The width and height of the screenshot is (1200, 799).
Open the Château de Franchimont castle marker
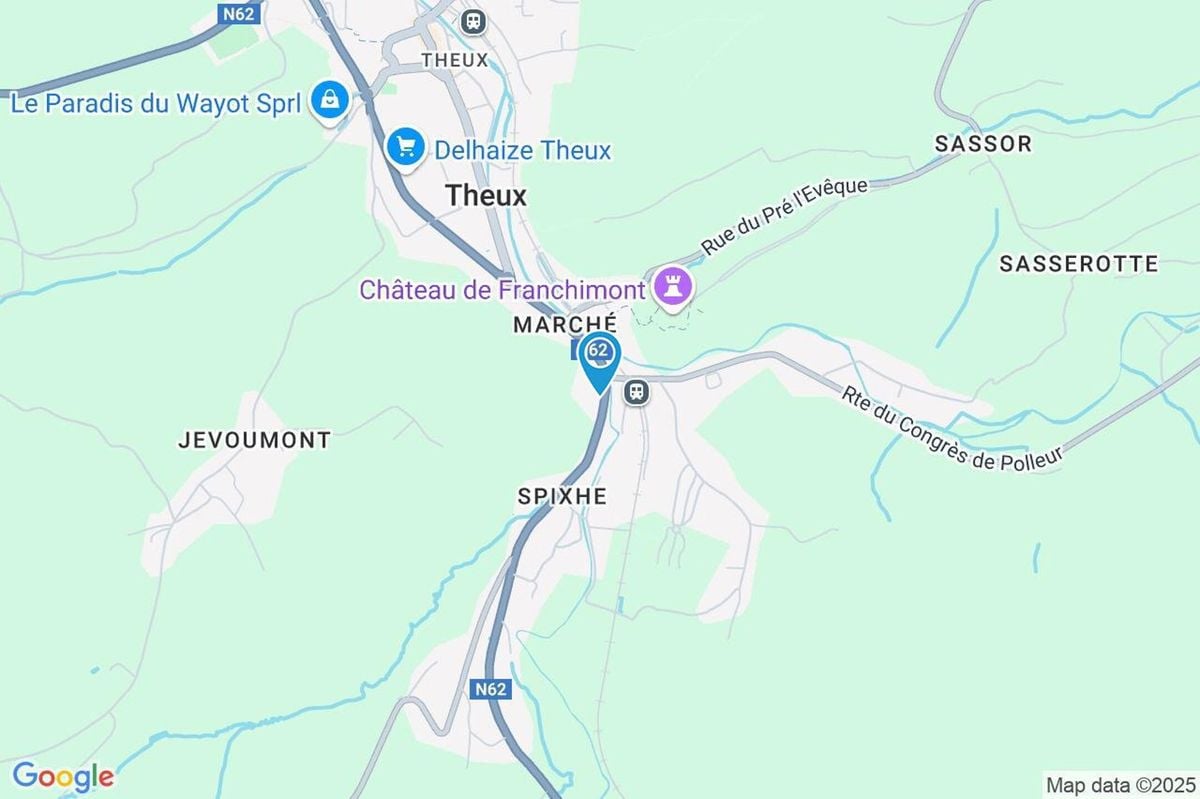coord(674,289)
